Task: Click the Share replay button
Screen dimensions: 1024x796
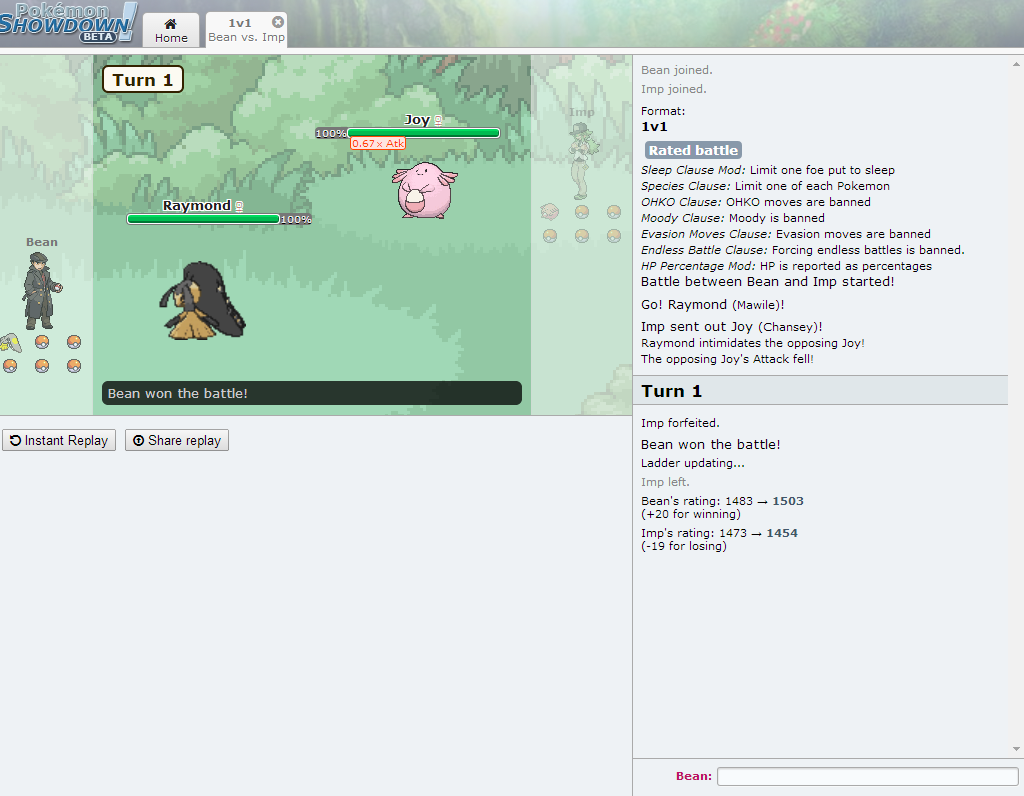Action: 177,440
